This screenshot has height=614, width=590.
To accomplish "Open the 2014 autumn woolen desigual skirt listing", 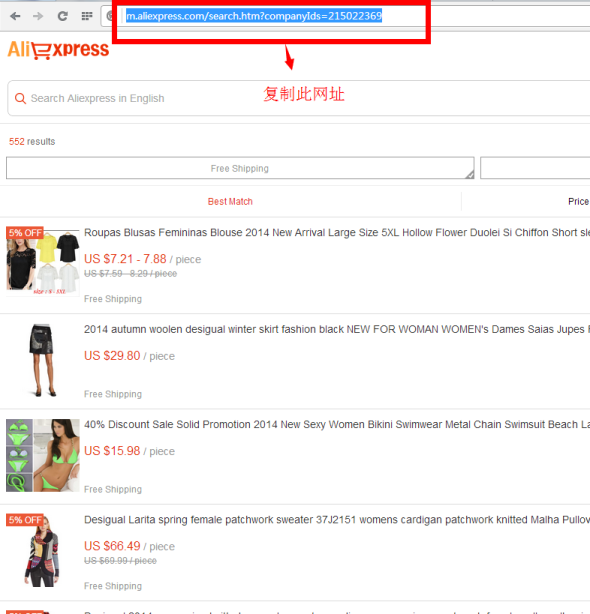I will click(x=337, y=329).
